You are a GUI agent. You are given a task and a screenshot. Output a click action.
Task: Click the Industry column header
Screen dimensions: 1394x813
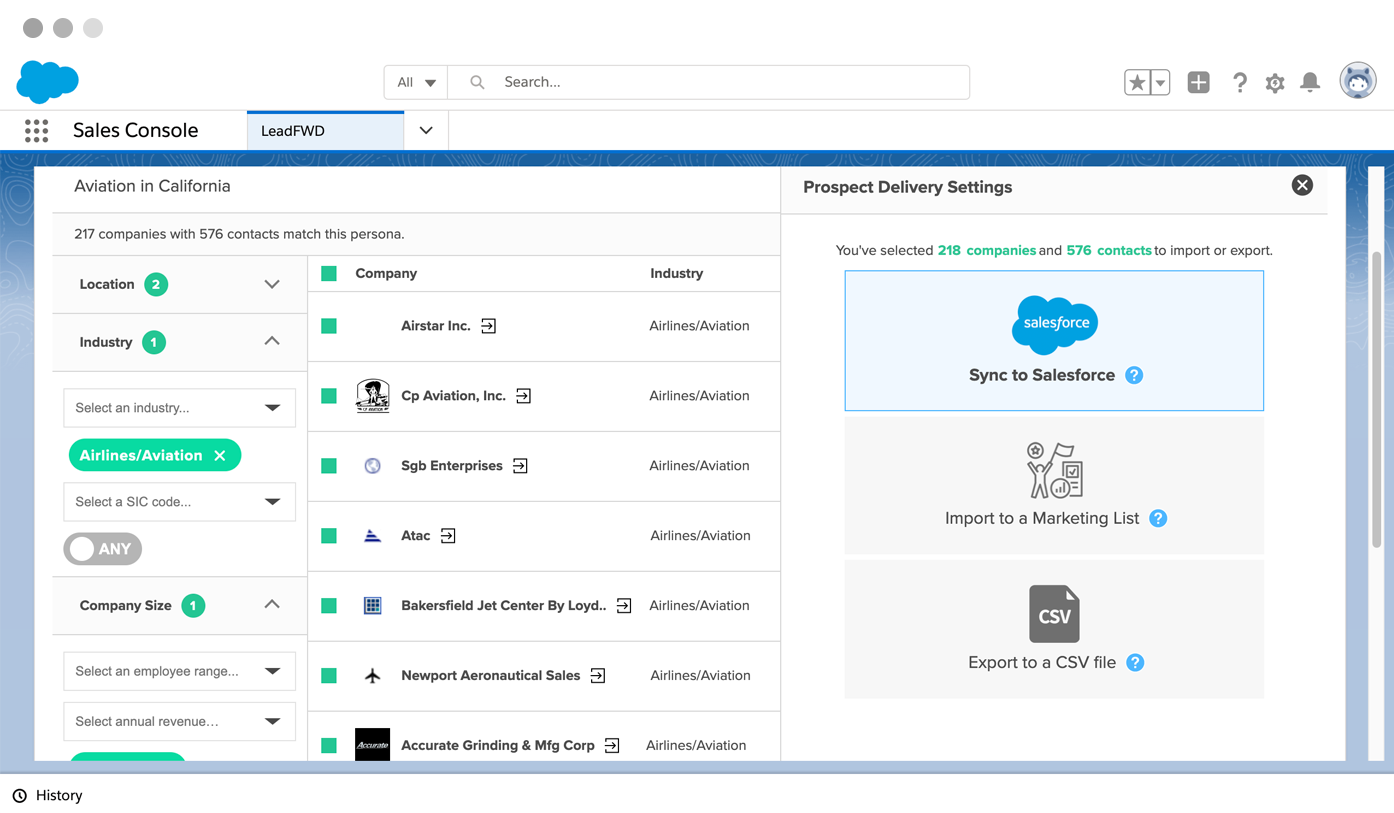click(x=676, y=273)
